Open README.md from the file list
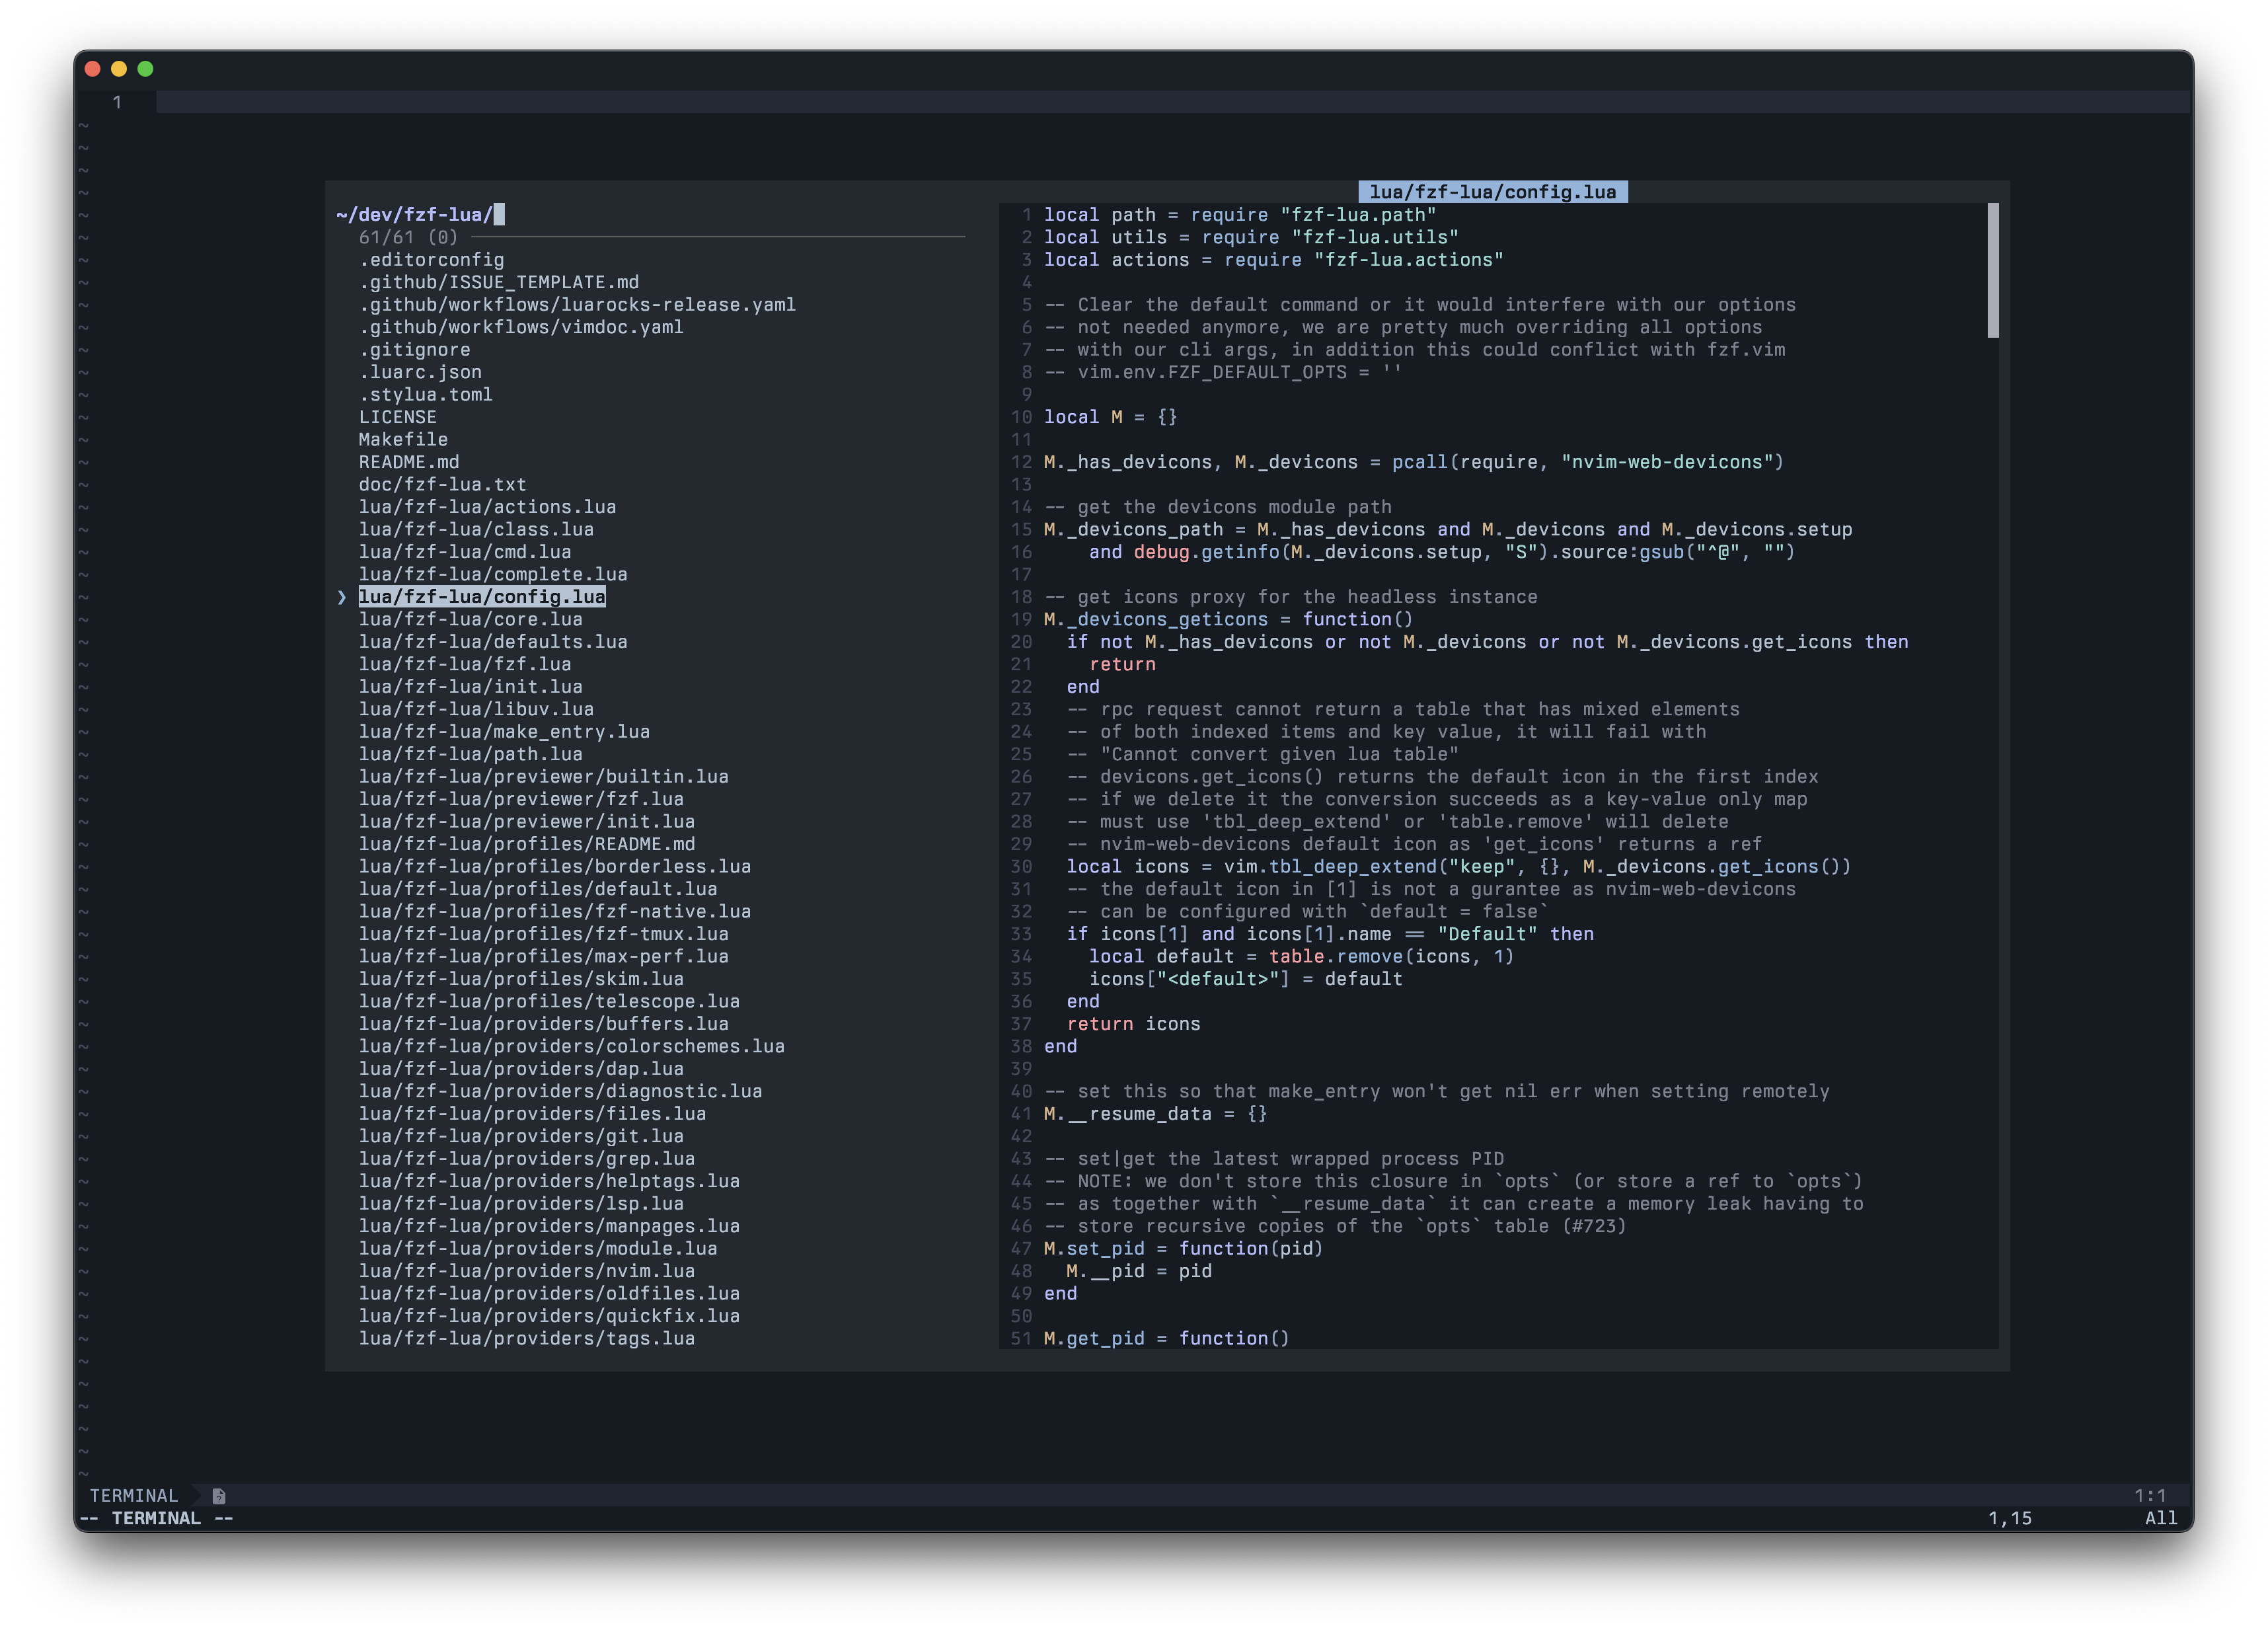 click(409, 461)
